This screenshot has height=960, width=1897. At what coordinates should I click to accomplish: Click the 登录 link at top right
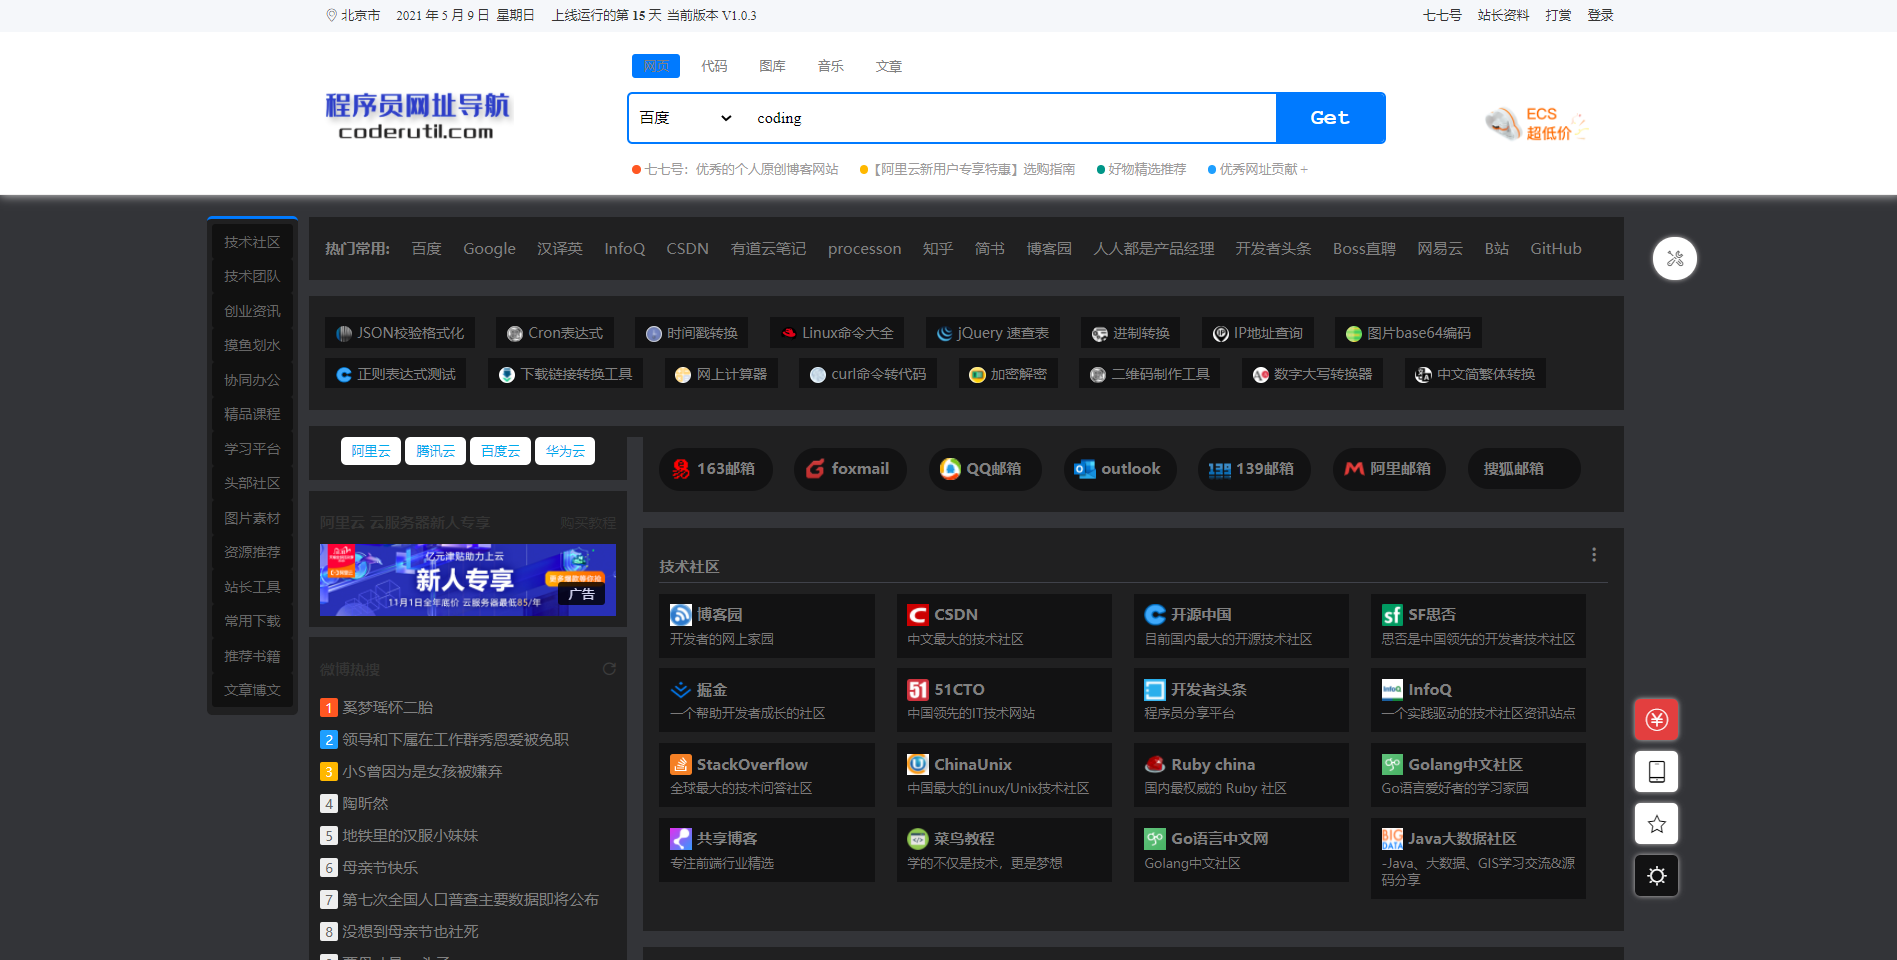point(1600,15)
